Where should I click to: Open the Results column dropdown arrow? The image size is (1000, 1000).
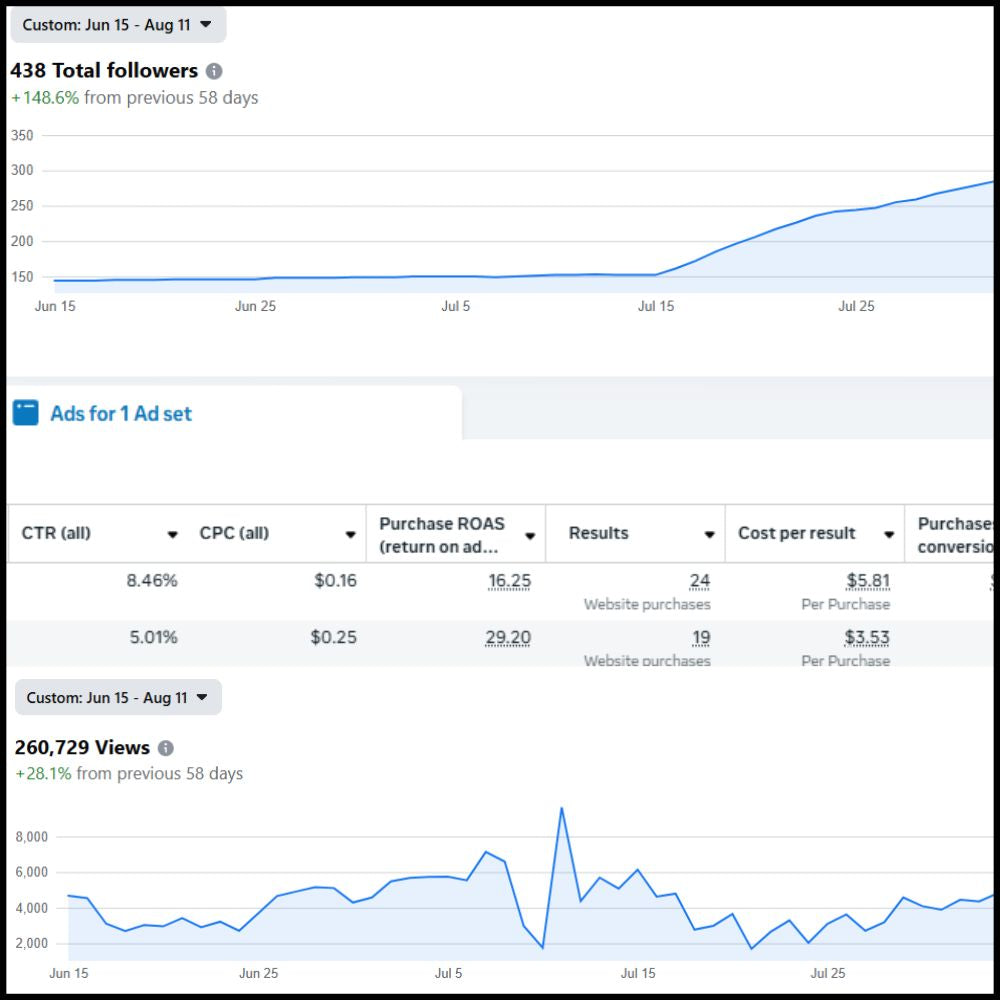coord(709,535)
